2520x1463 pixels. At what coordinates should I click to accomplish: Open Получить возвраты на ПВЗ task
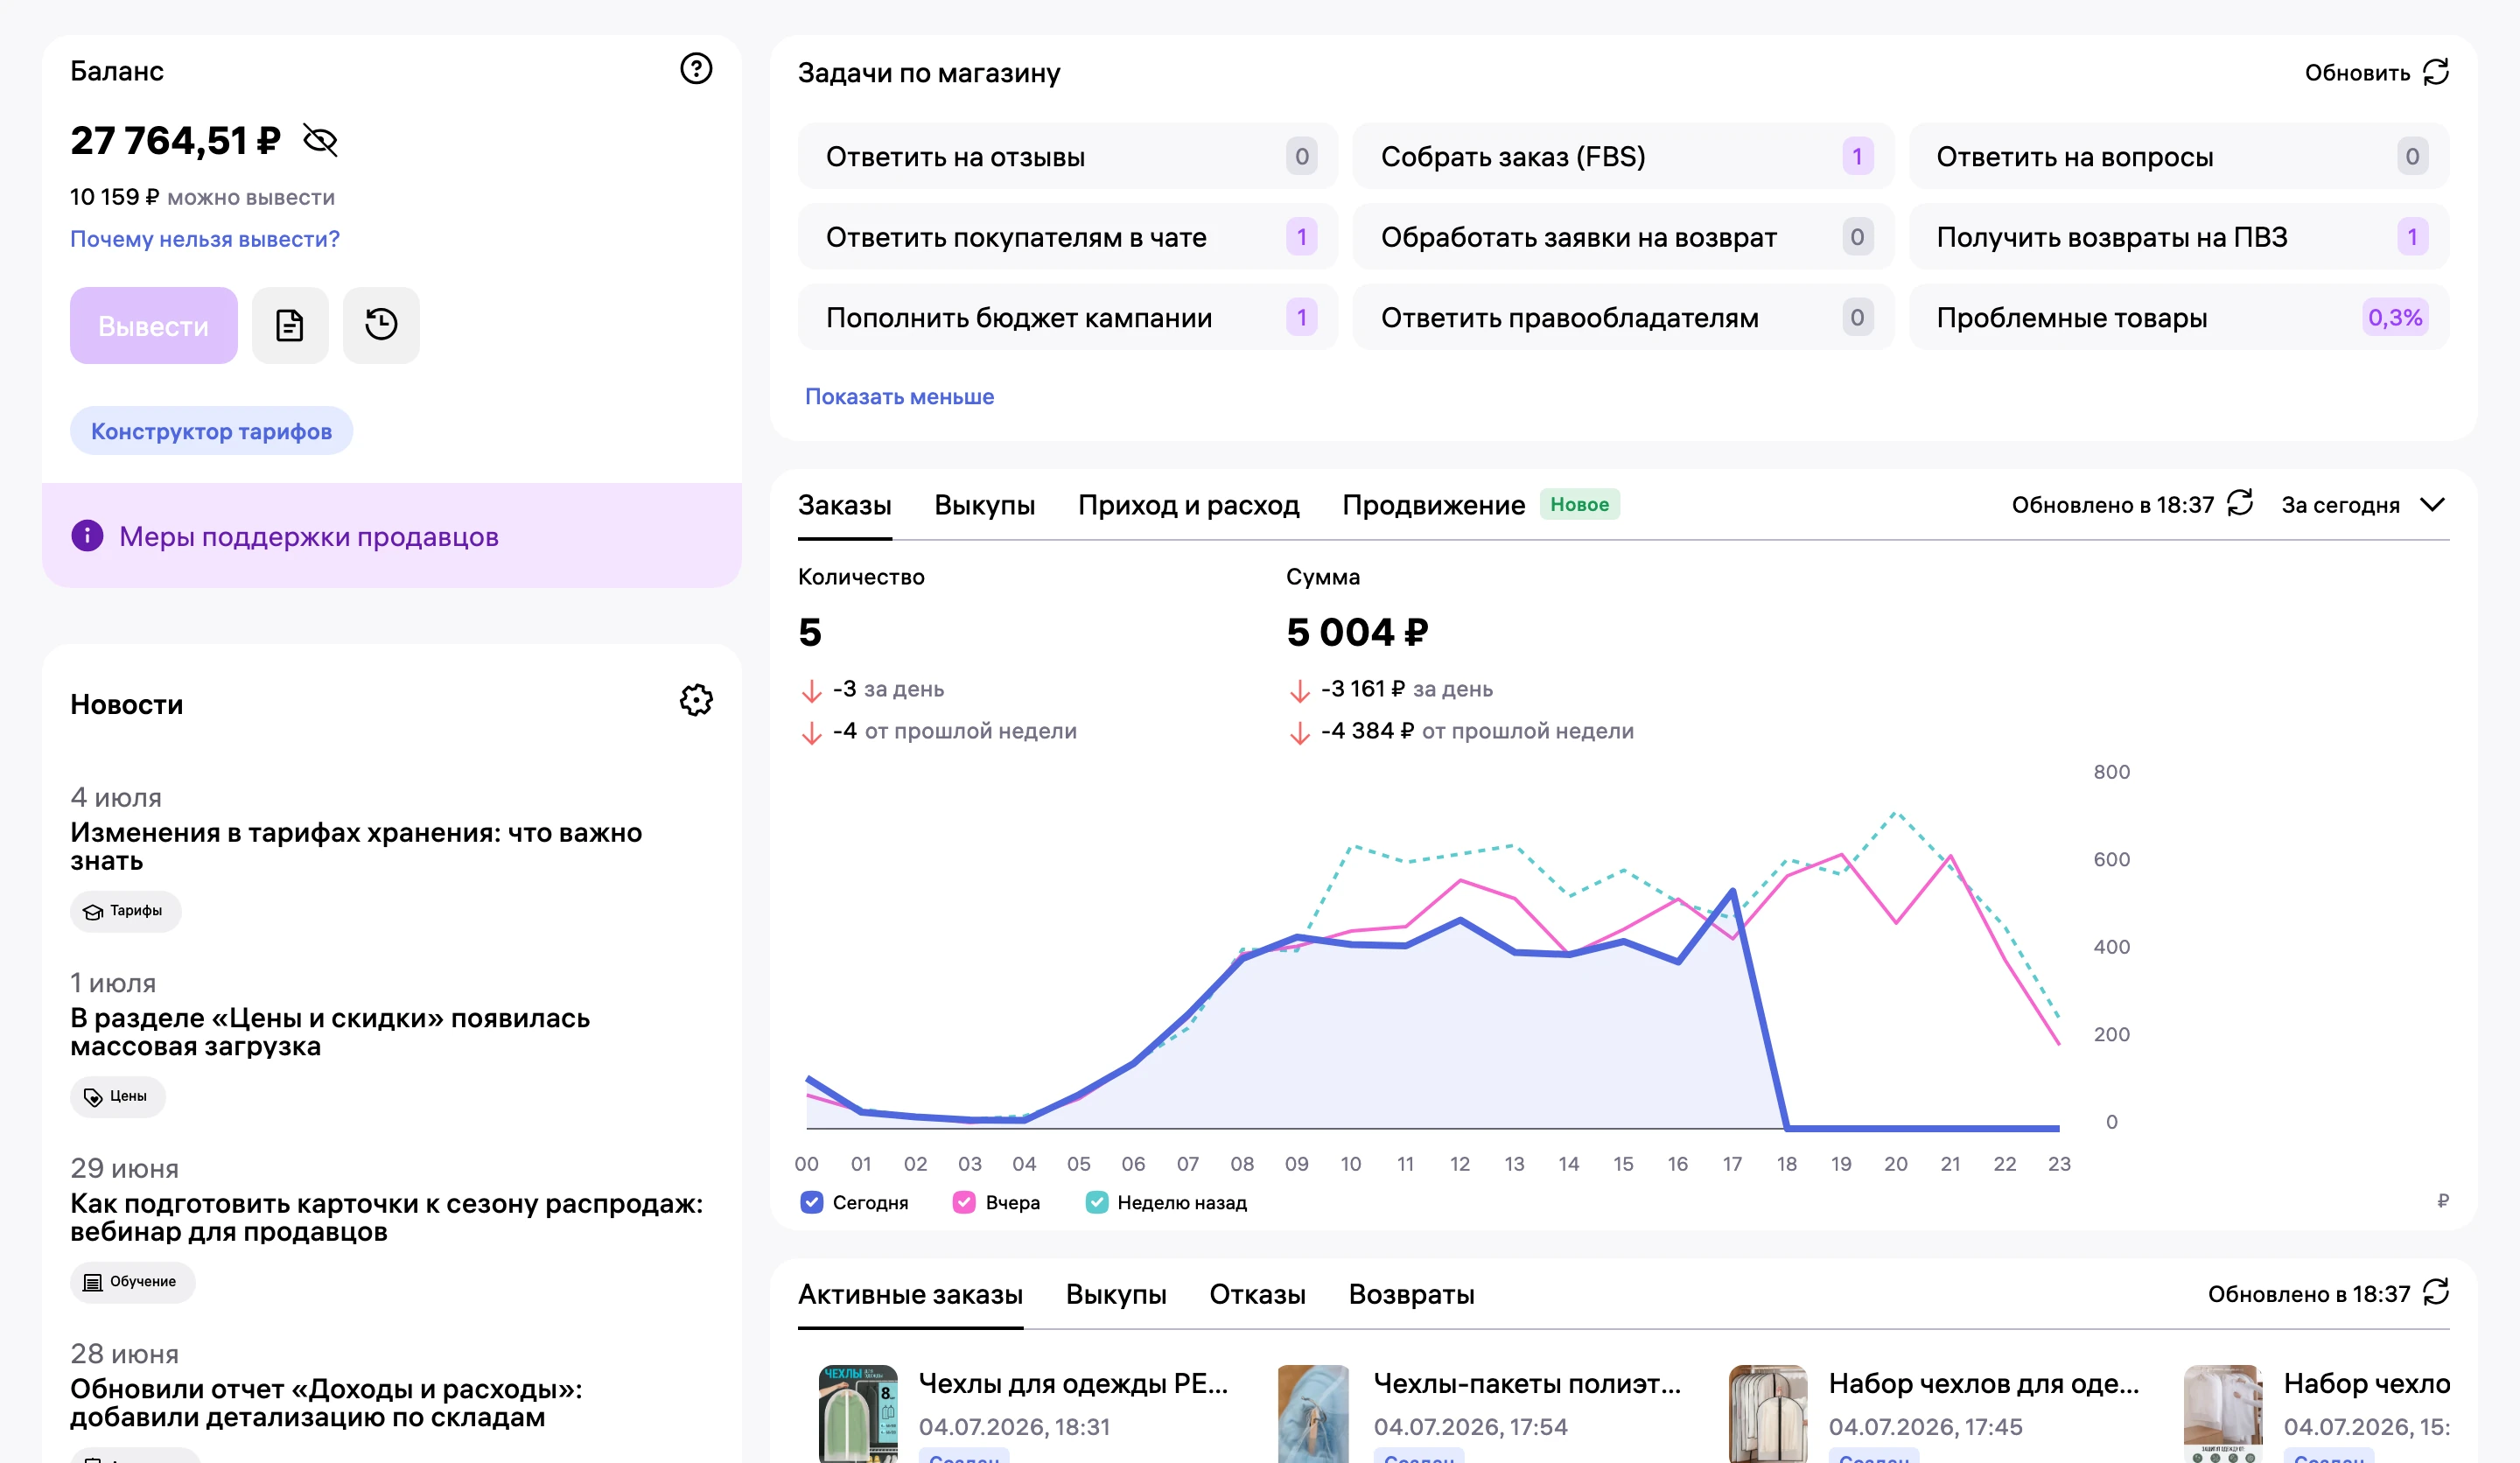pos(2178,237)
